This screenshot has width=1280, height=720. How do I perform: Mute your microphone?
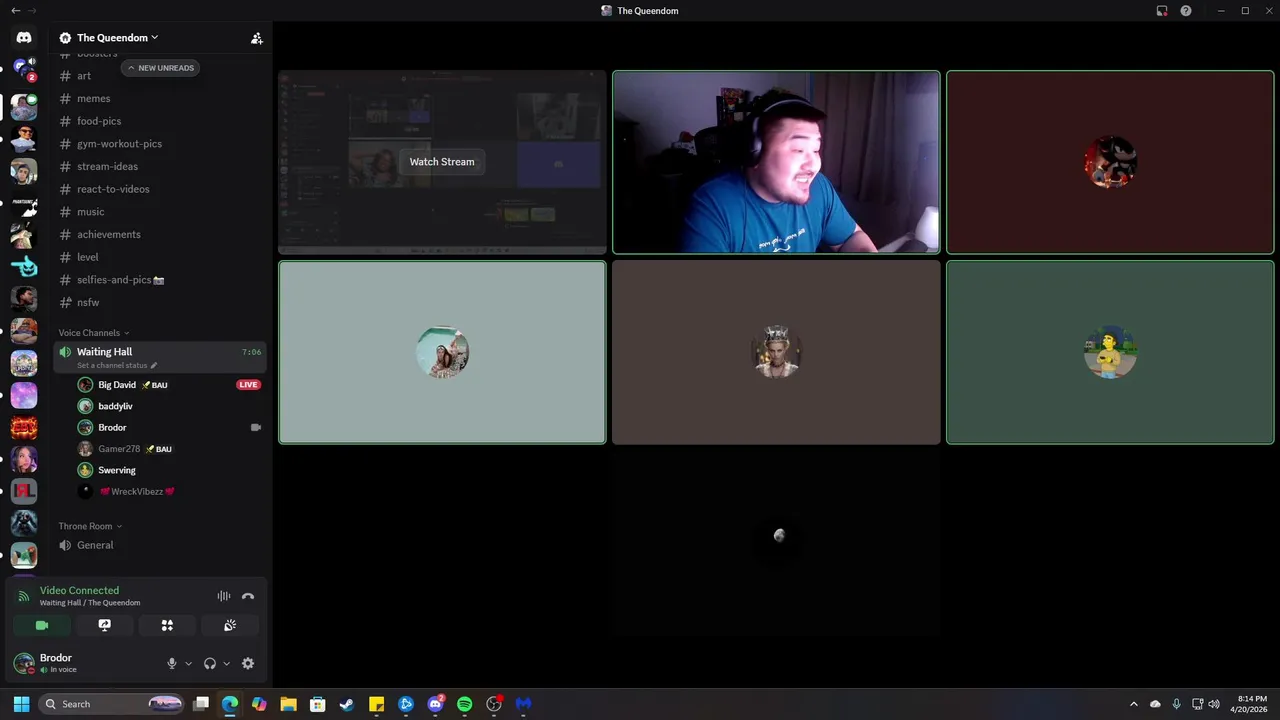pyautogui.click(x=172, y=663)
